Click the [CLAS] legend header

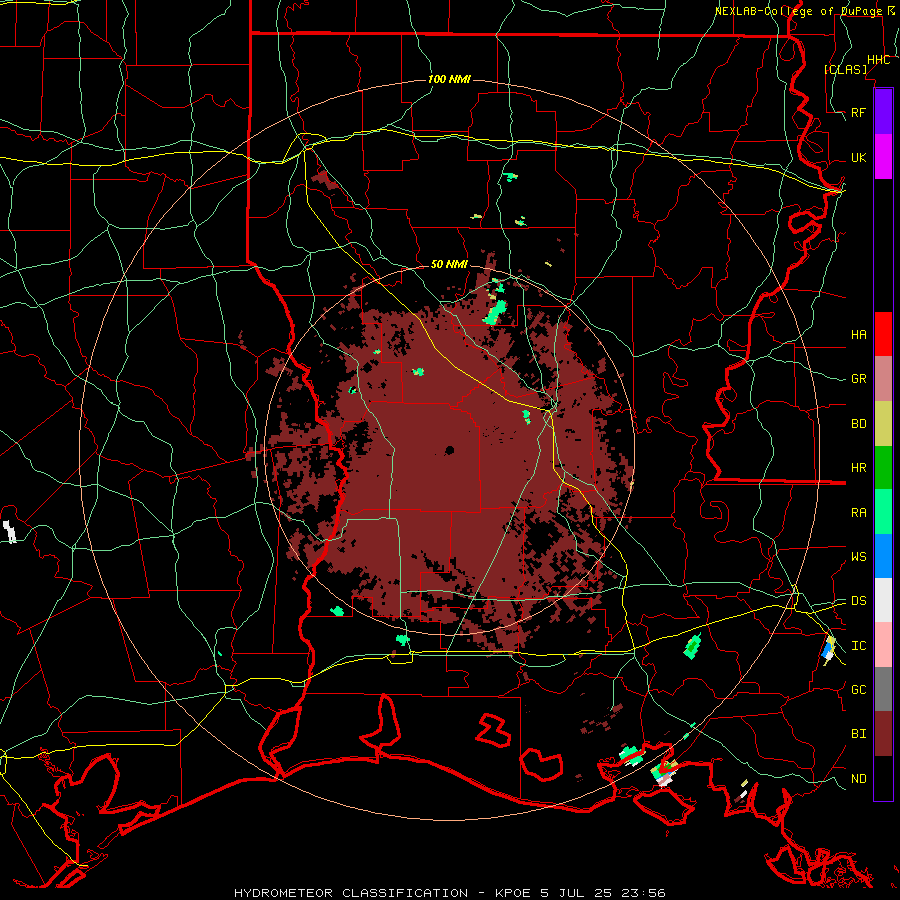click(x=845, y=69)
